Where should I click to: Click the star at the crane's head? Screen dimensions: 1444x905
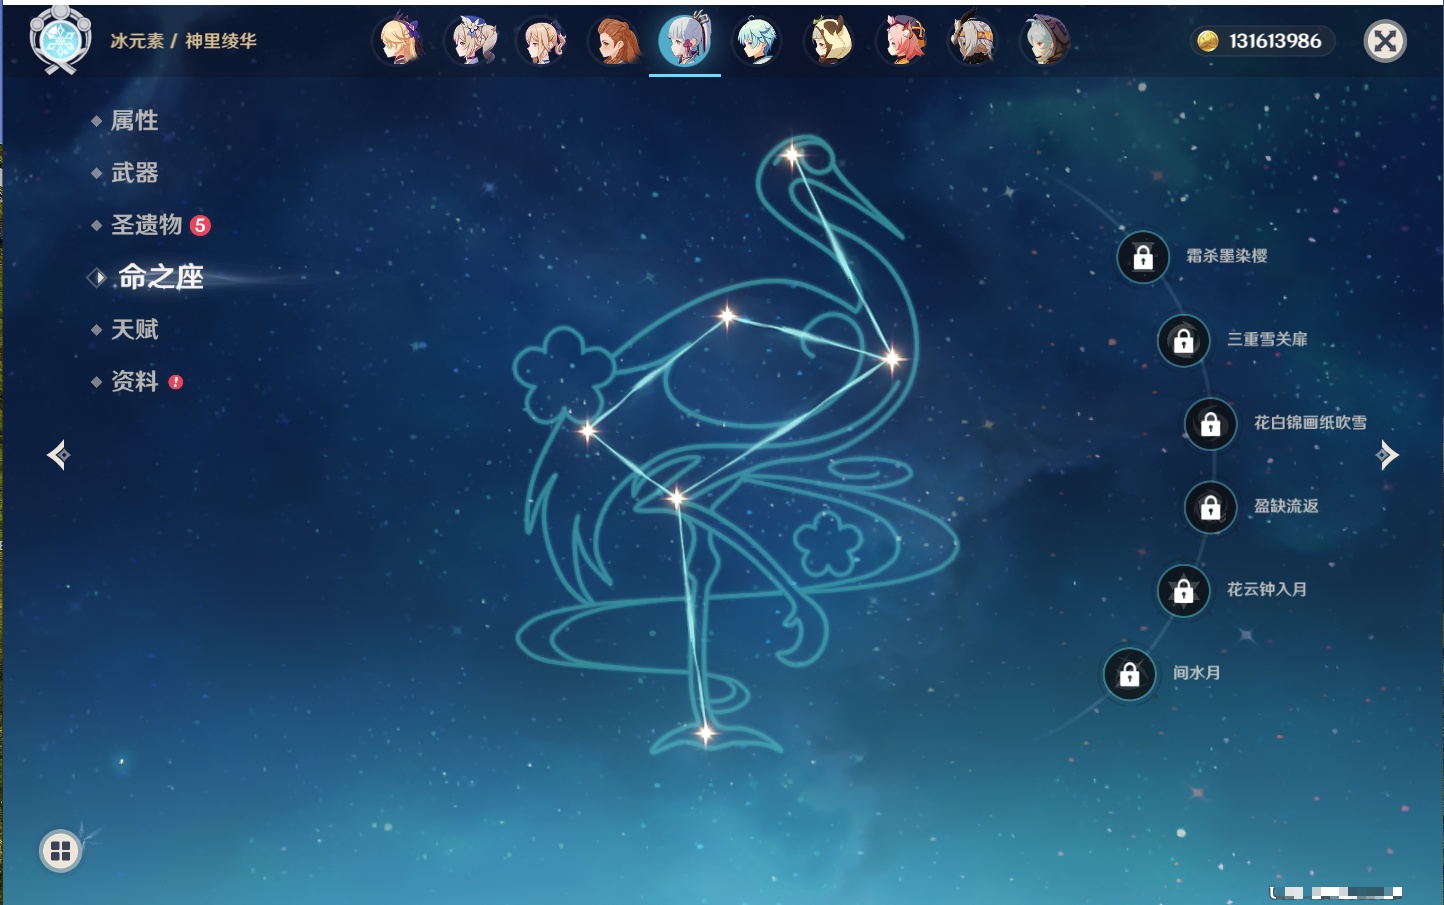click(x=792, y=155)
